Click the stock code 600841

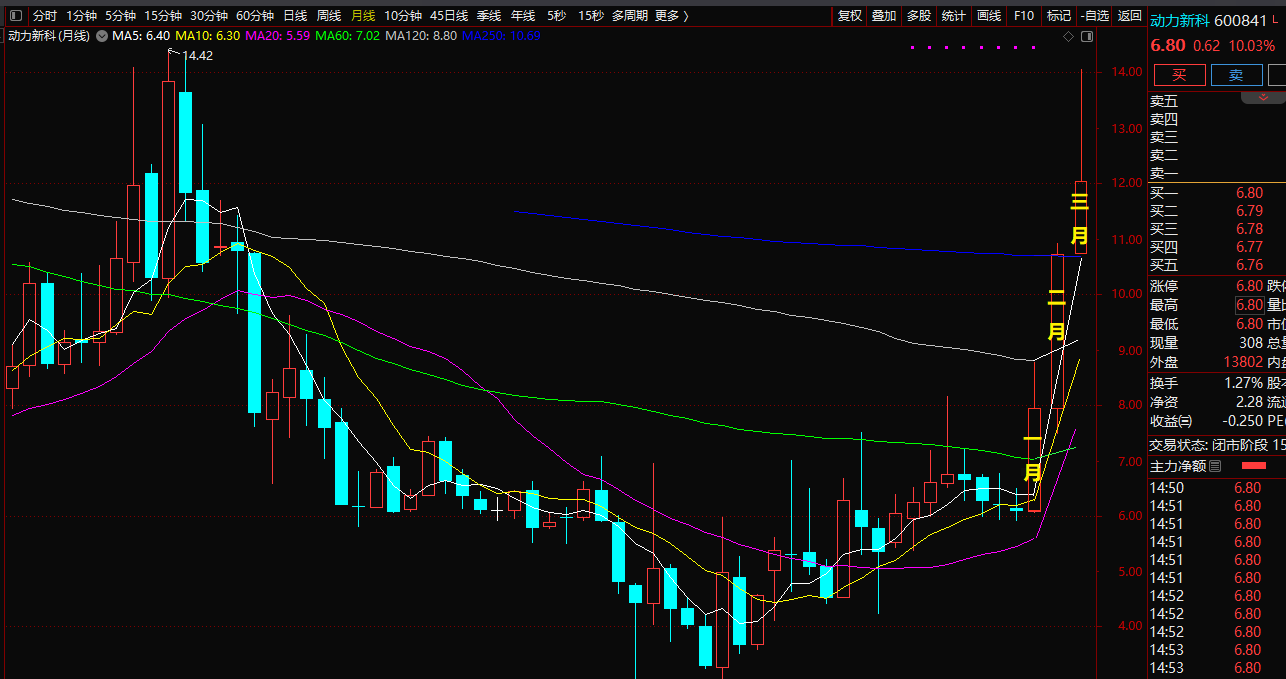1241,20
